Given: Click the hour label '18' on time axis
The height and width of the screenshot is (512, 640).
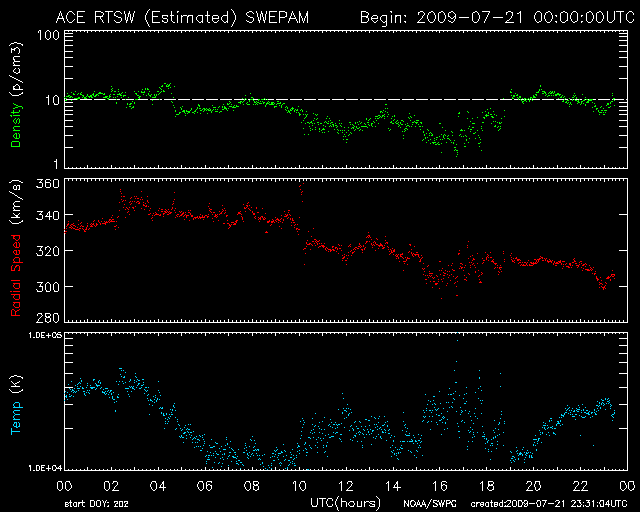Looking at the screenshot, I should coord(487,486).
